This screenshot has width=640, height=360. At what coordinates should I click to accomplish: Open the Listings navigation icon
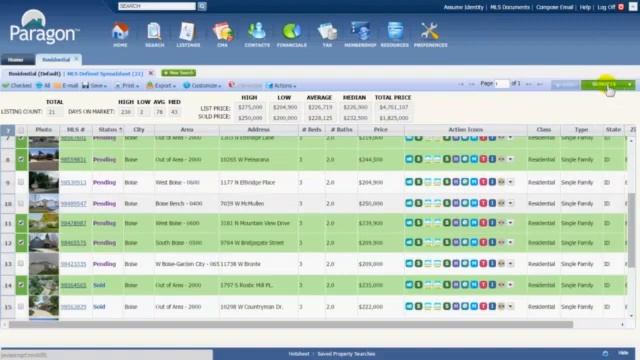[x=188, y=35]
